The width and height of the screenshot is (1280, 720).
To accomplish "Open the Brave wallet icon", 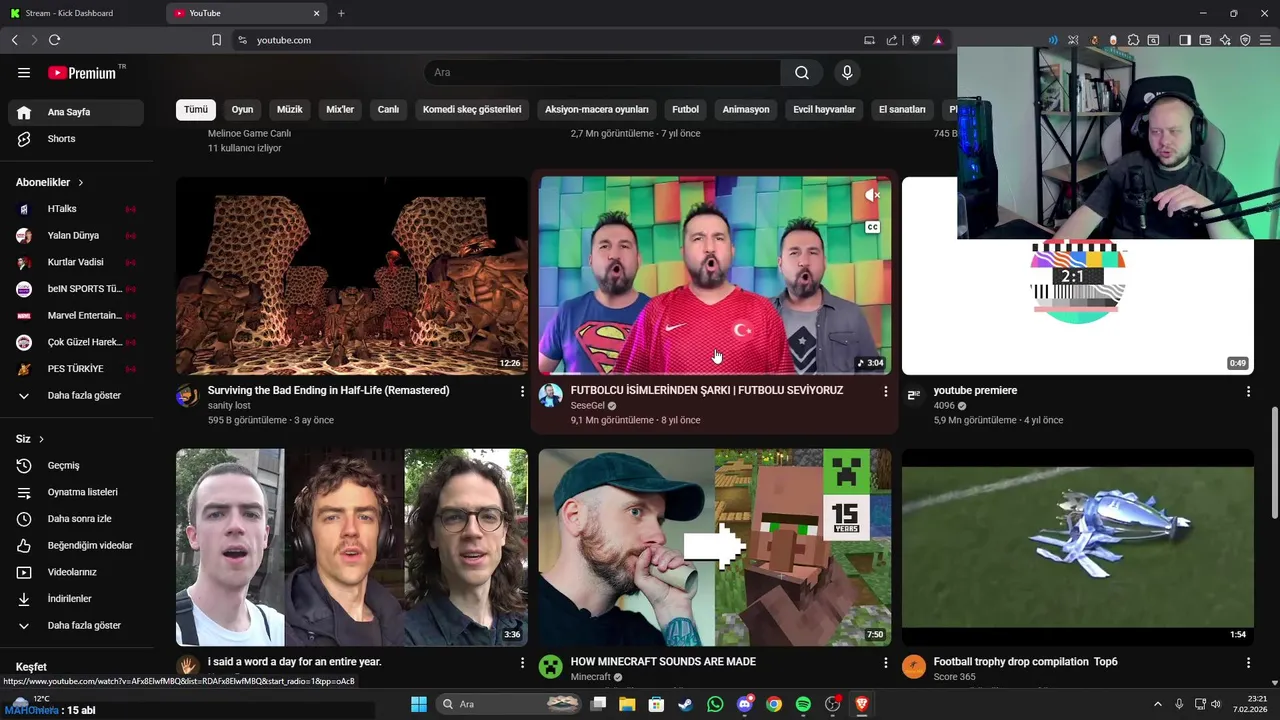I will 1205,40.
